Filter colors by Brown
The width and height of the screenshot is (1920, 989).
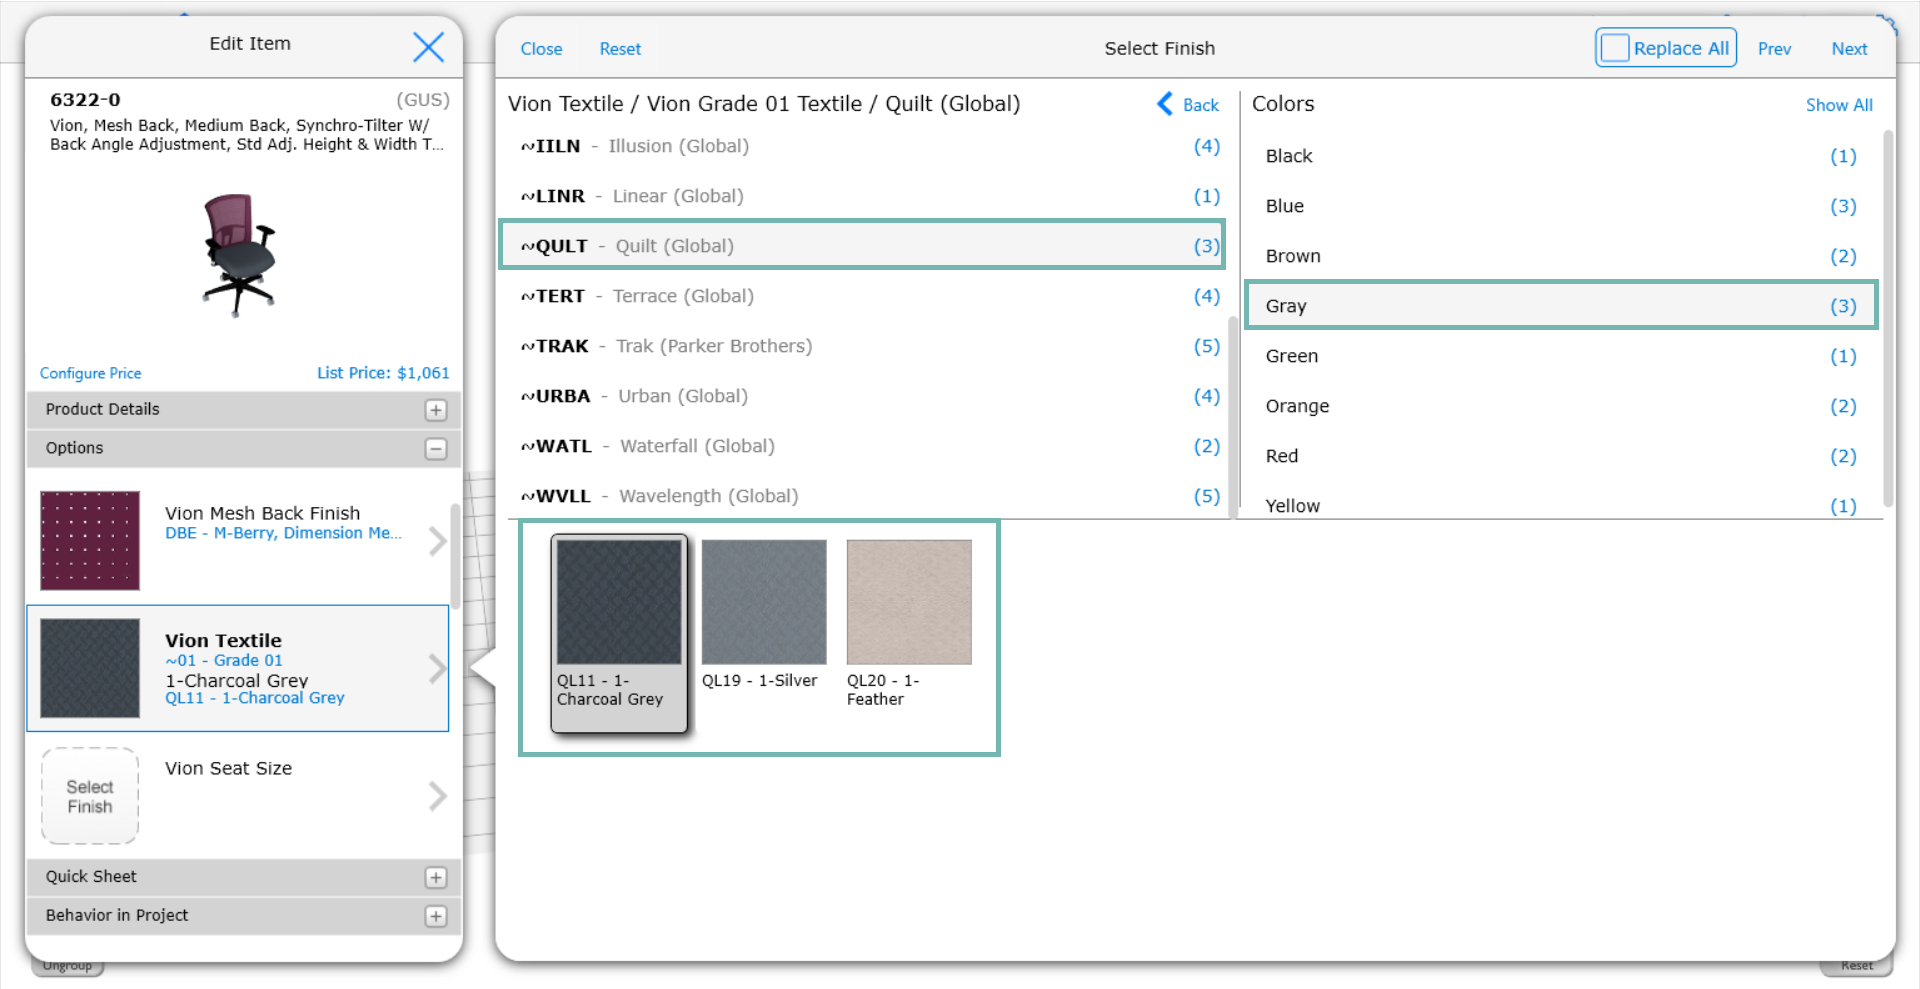[1561, 256]
